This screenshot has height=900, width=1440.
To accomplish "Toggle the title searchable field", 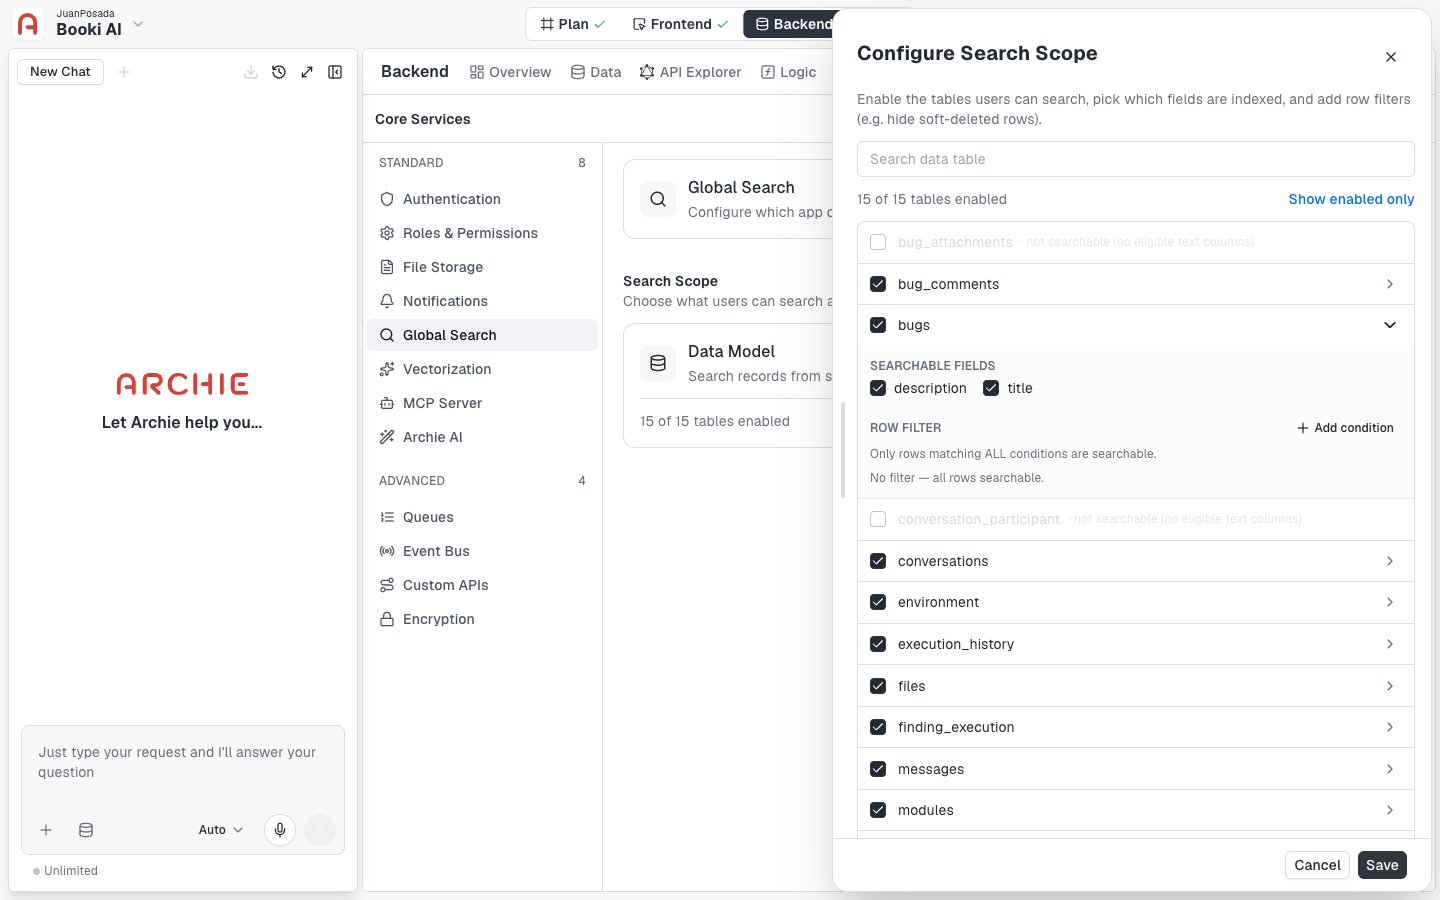I will 991,388.
